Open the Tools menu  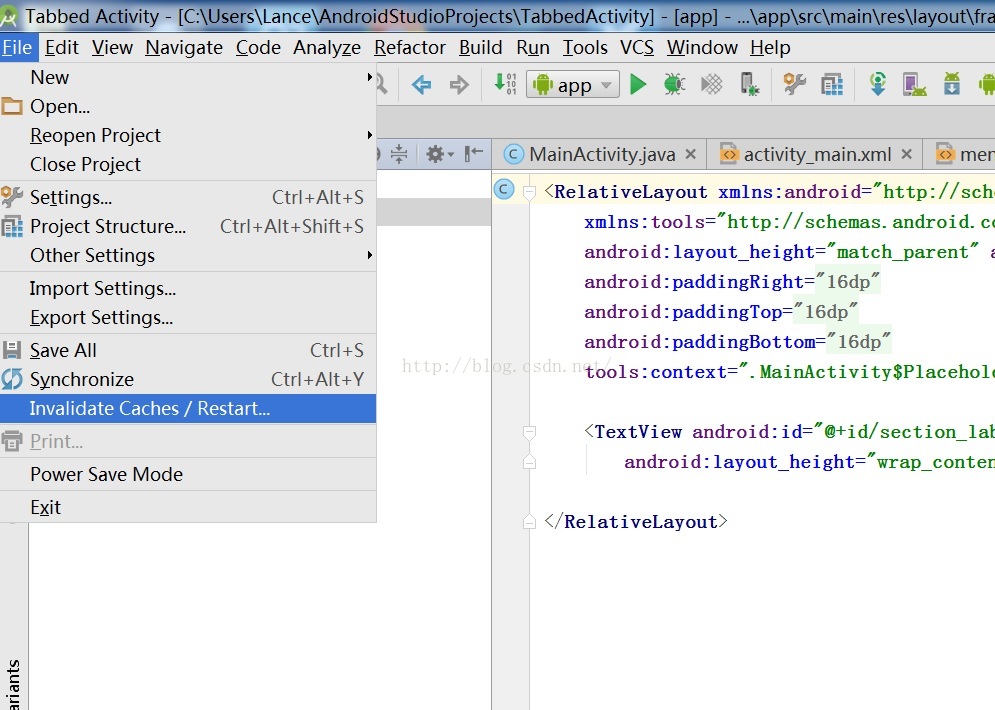(585, 48)
